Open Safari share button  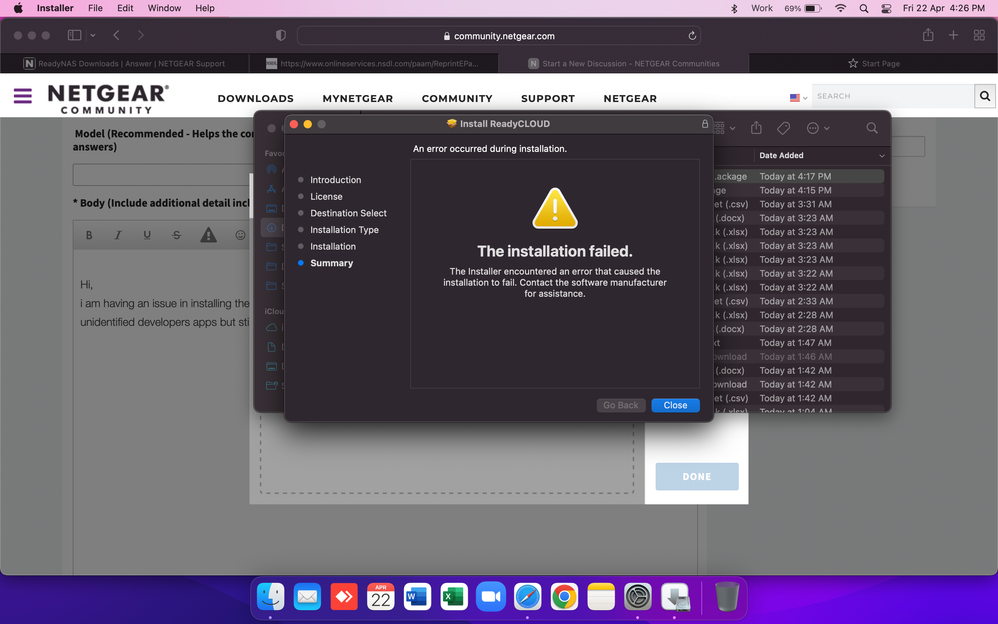point(928,35)
